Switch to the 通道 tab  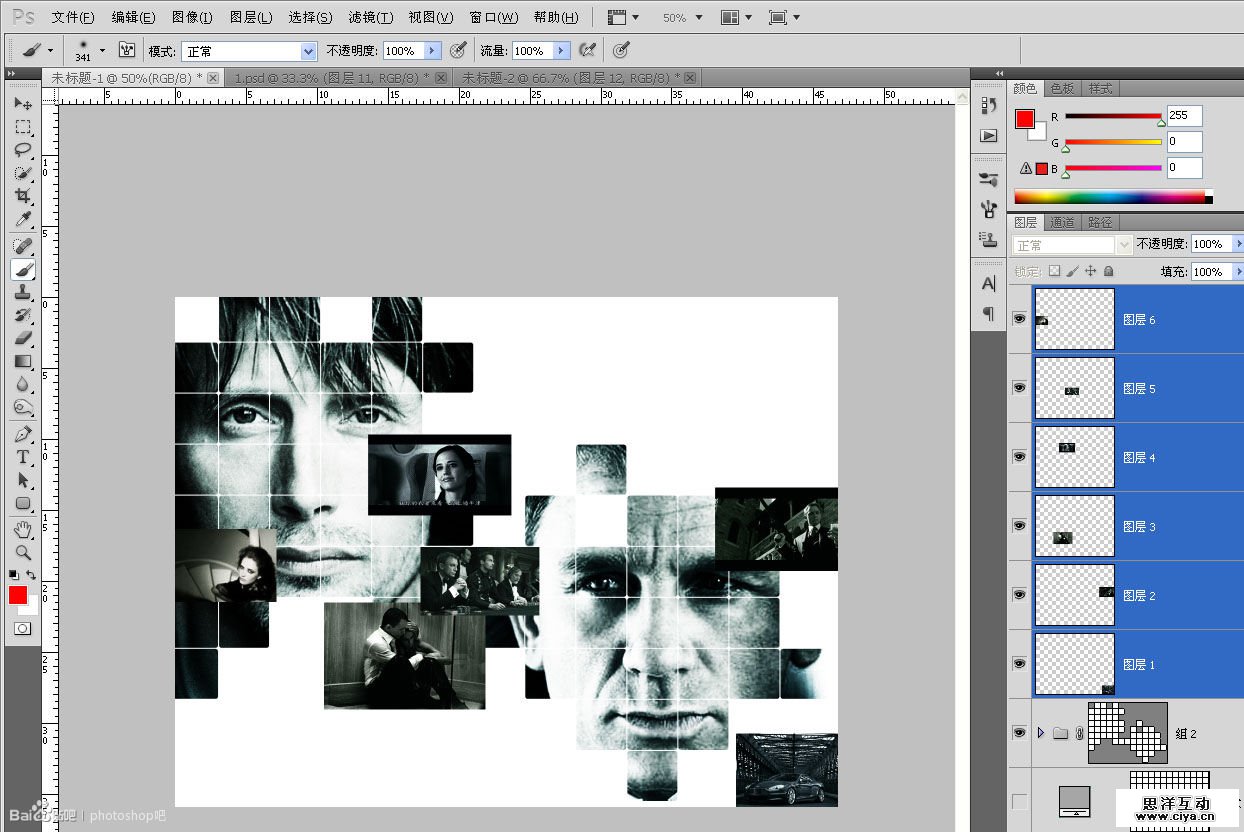coord(1062,222)
